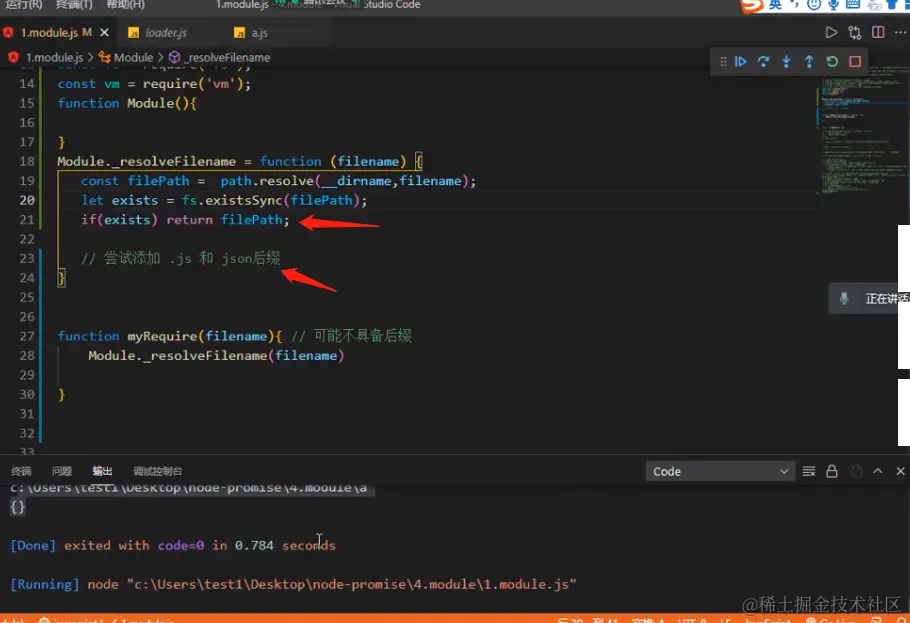The image size is (910, 623).
Task: Open Sogou emoji smiley panel
Action: point(814,5)
